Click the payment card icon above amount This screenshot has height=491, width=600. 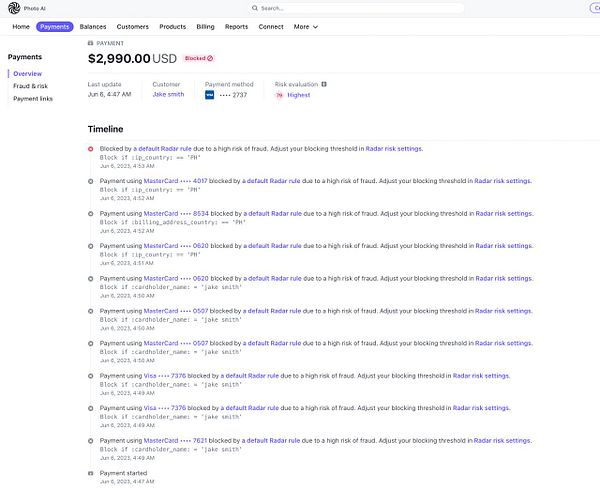coord(91,43)
